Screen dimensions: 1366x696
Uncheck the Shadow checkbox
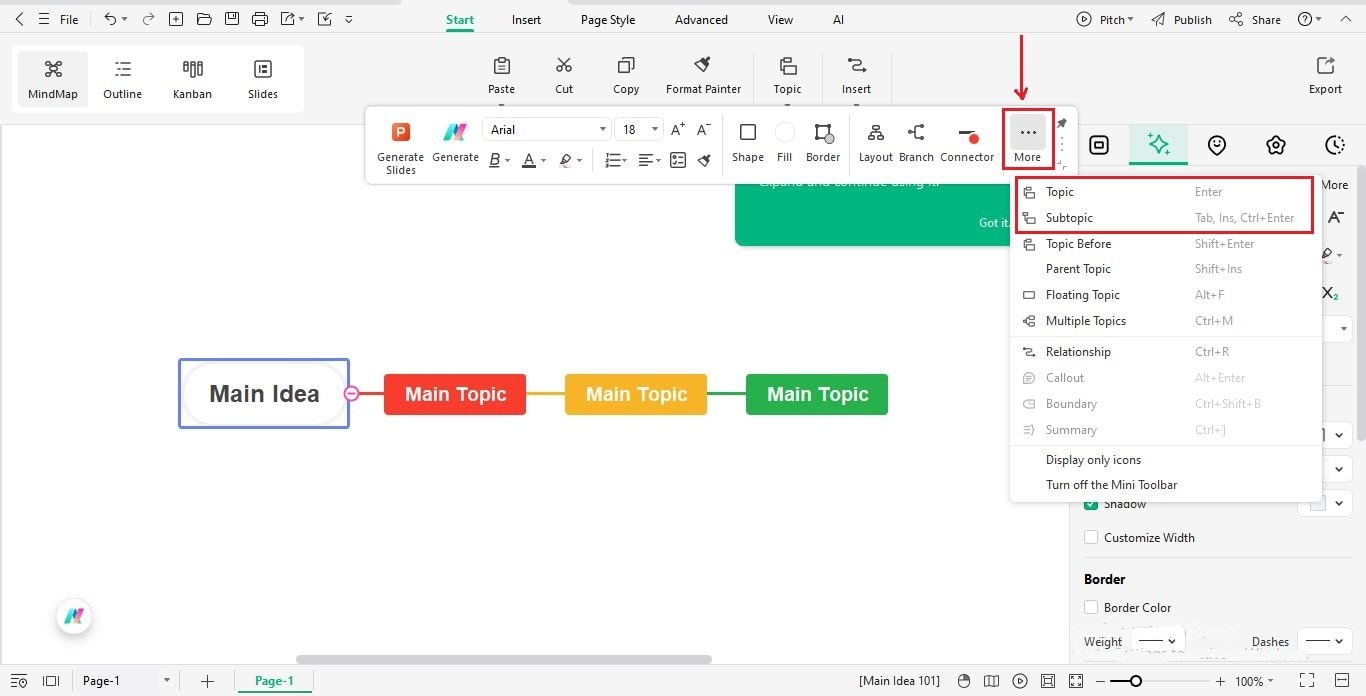coord(1091,504)
